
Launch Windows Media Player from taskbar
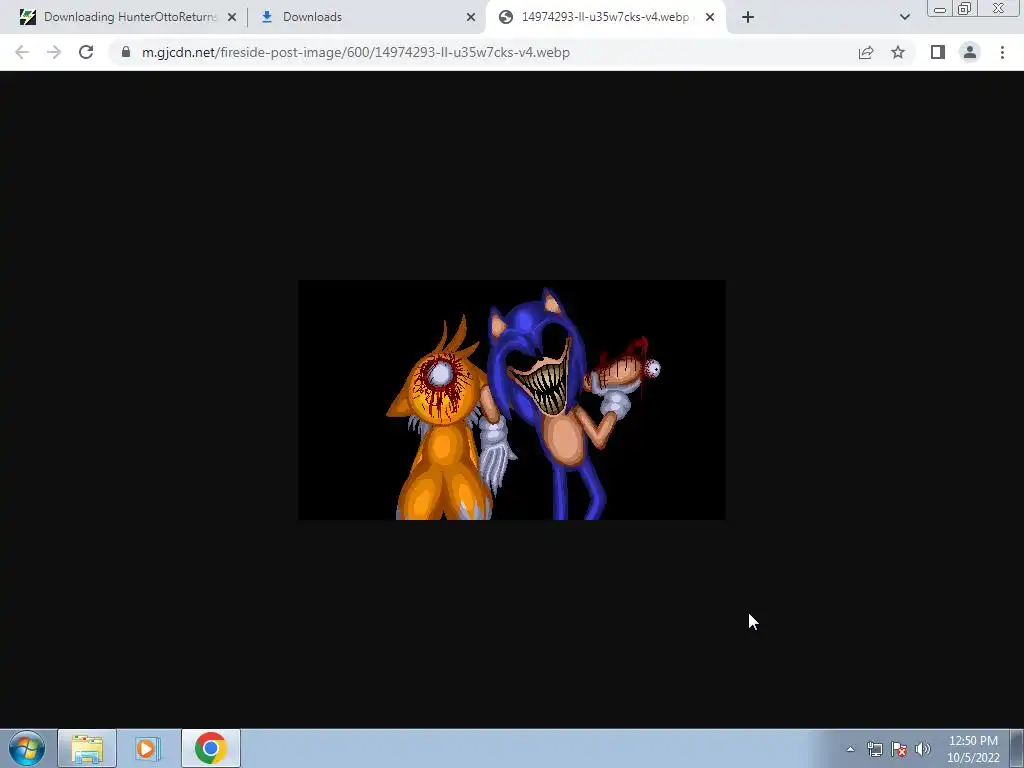point(147,748)
